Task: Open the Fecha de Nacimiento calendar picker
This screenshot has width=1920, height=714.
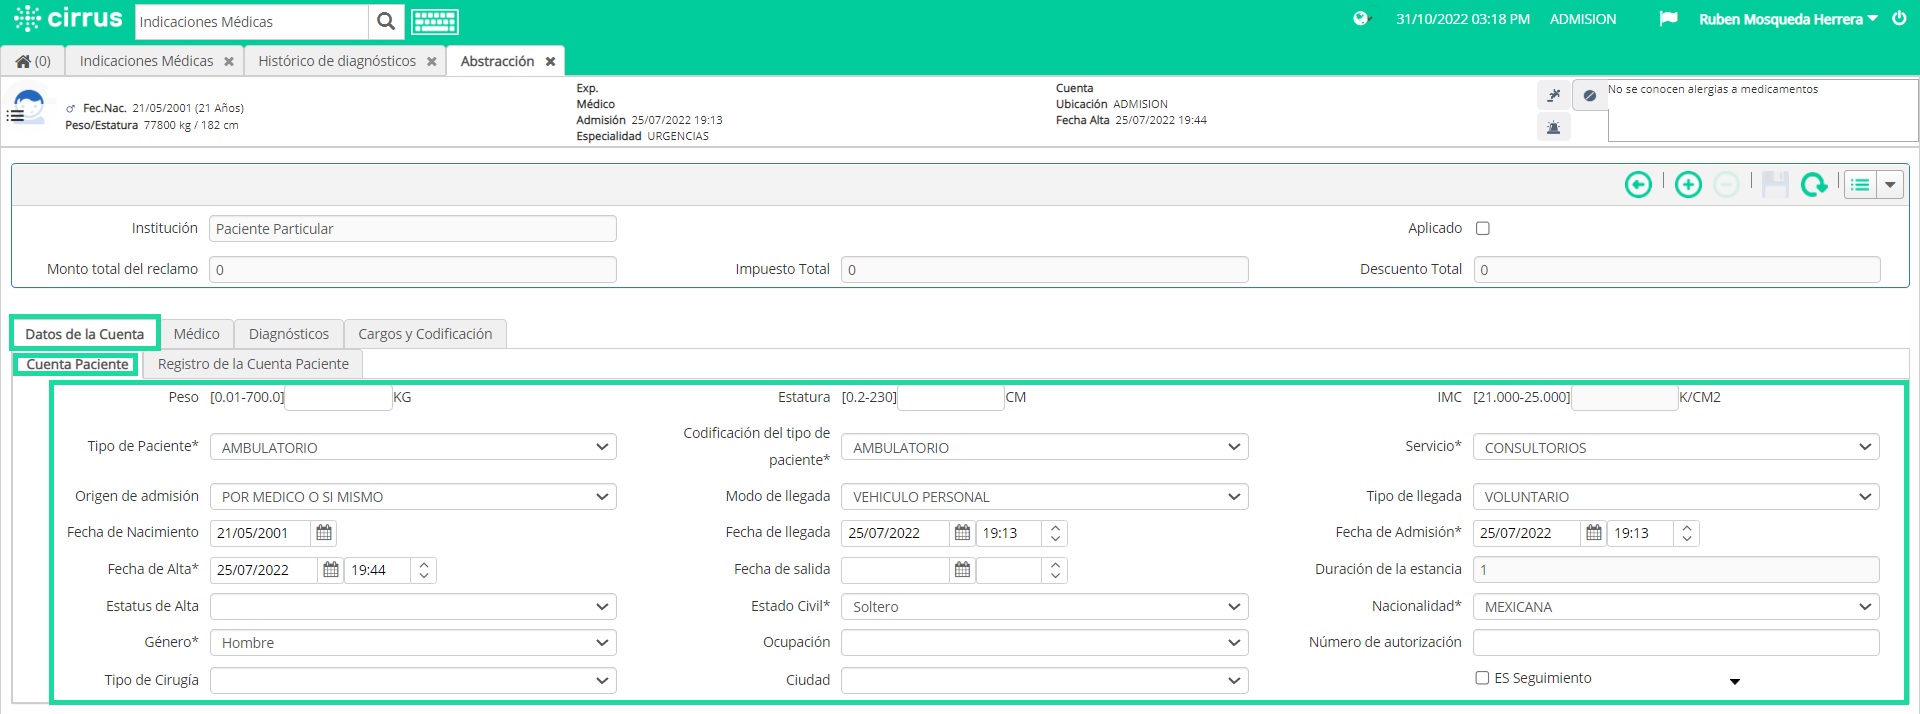Action: (x=324, y=533)
